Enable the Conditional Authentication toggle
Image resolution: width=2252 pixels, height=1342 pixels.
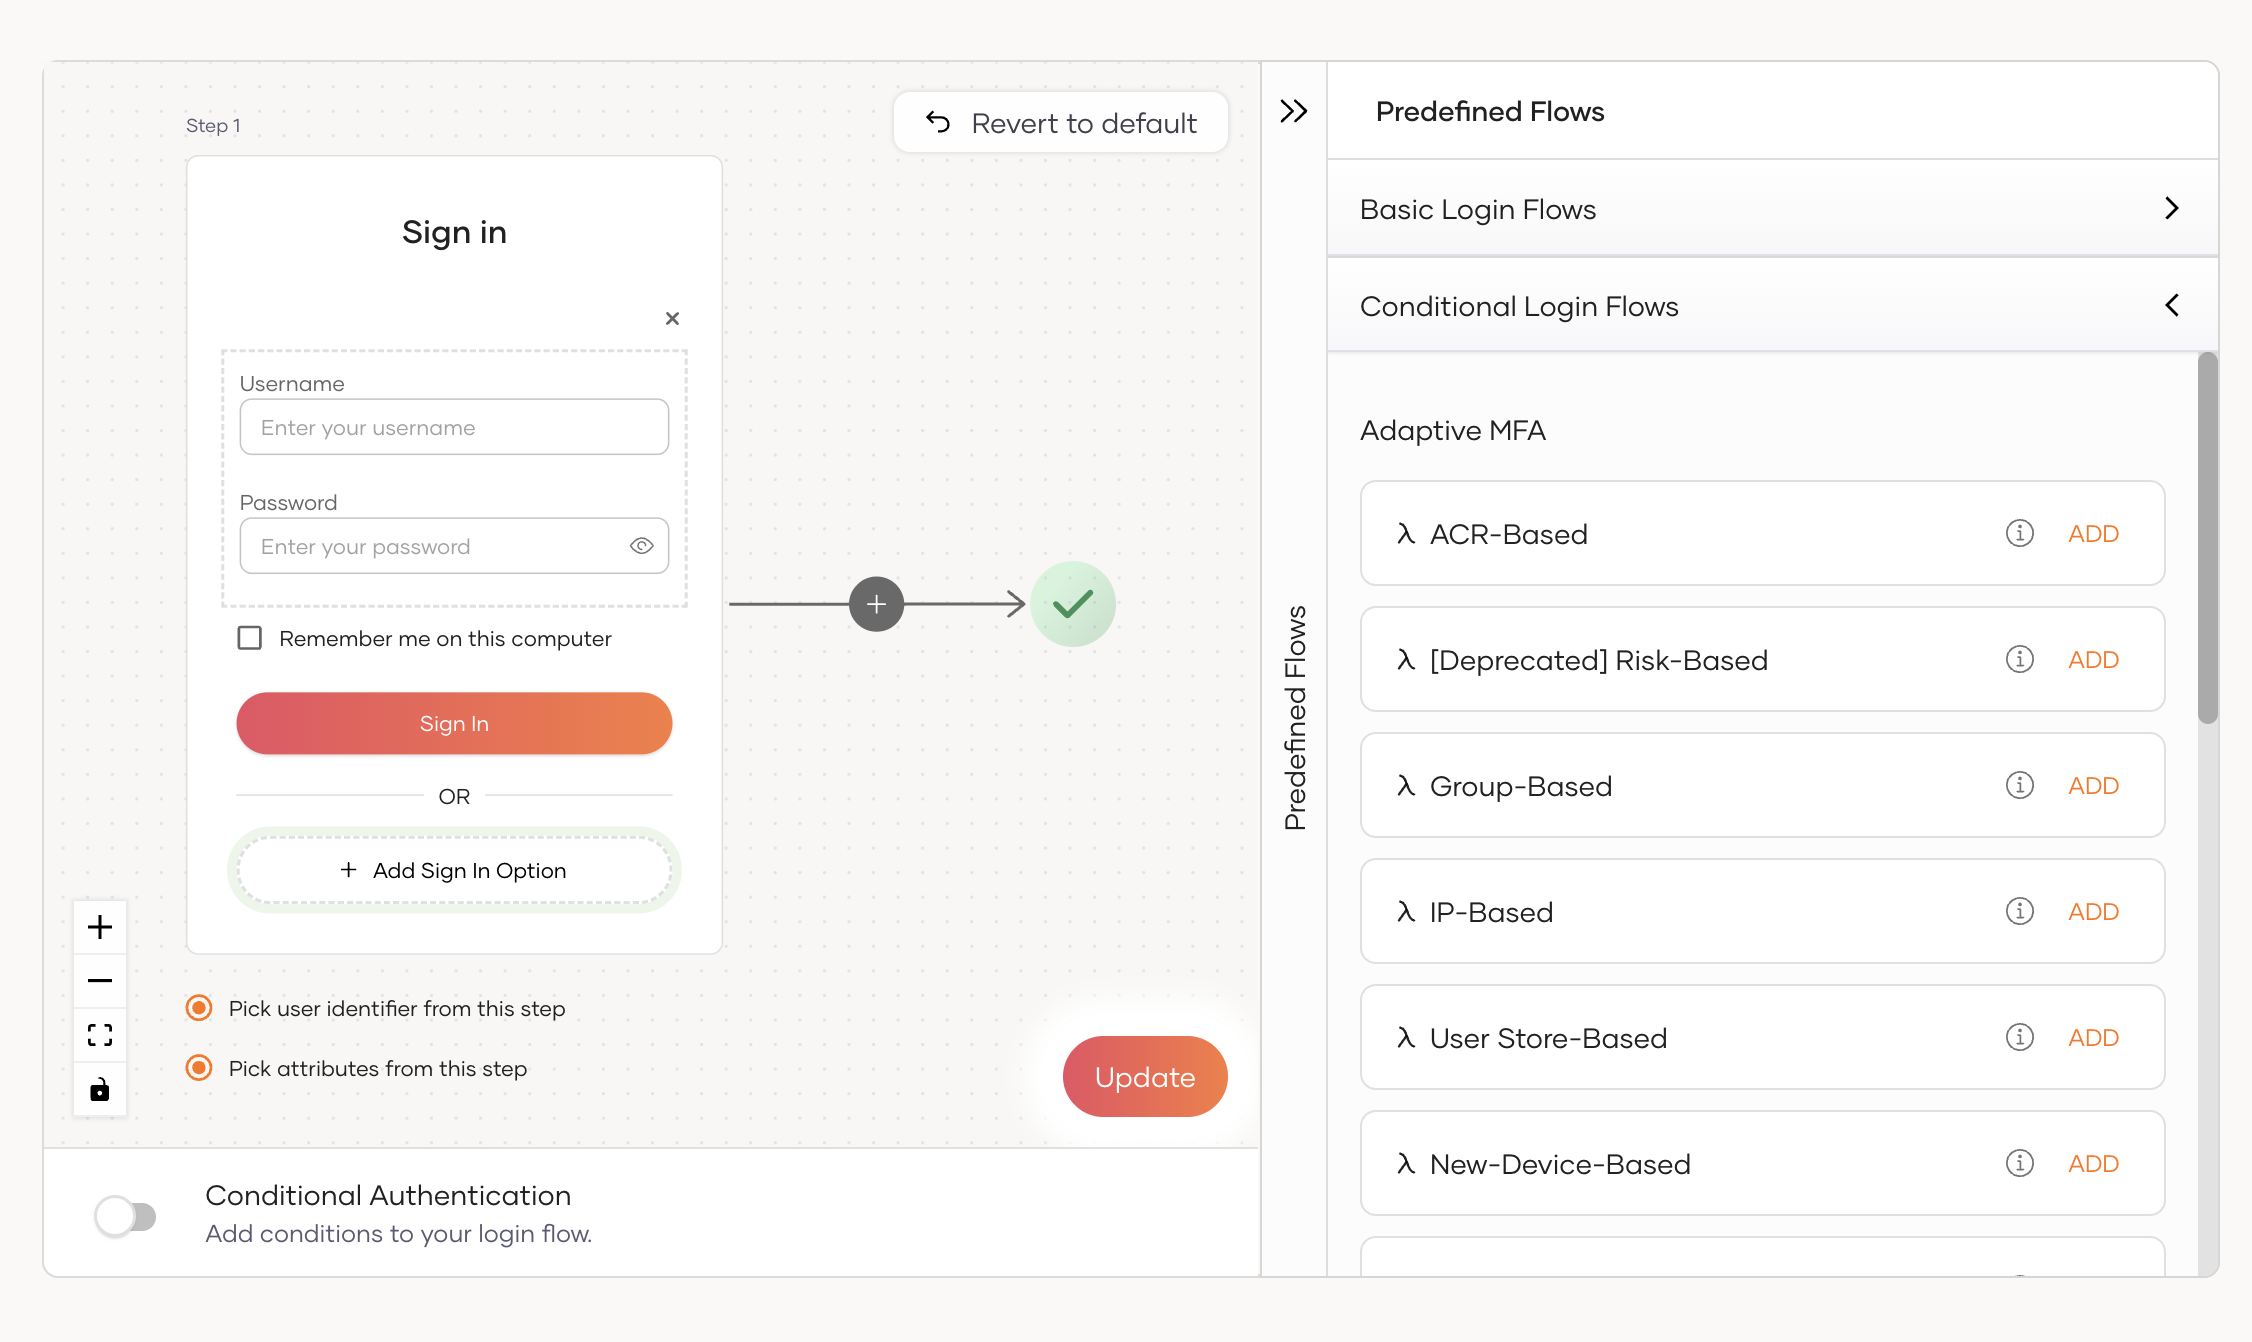tap(126, 1216)
